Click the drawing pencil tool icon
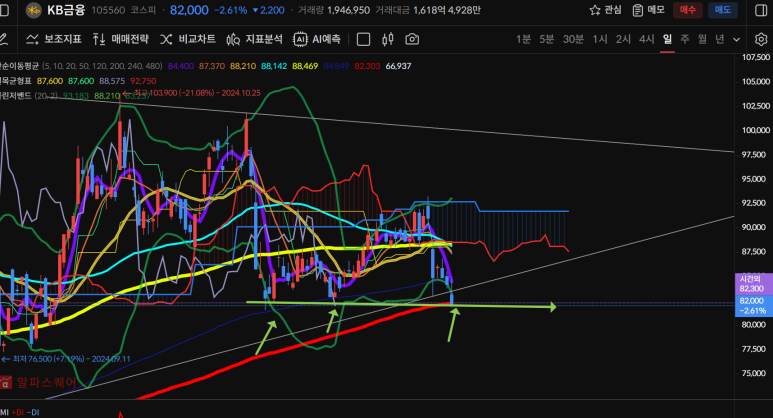773x418 pixels. click(x=3, y=39)
